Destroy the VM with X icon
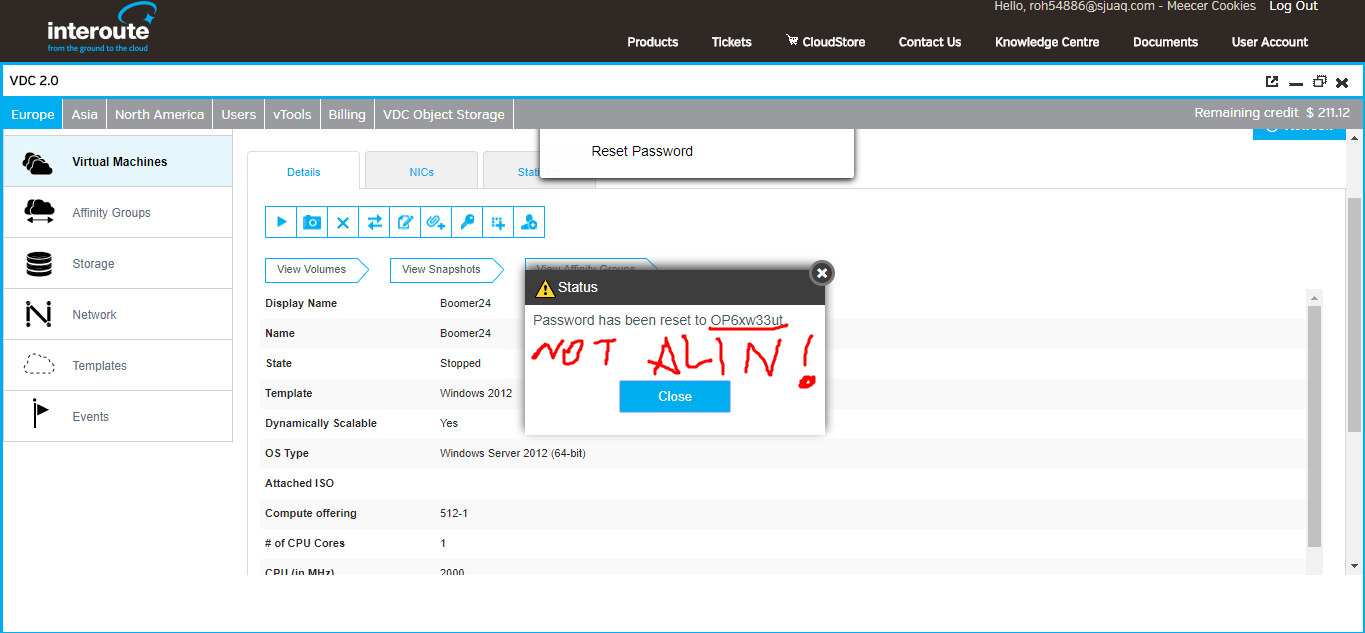The image size is (1365, 633). point(343,222)
